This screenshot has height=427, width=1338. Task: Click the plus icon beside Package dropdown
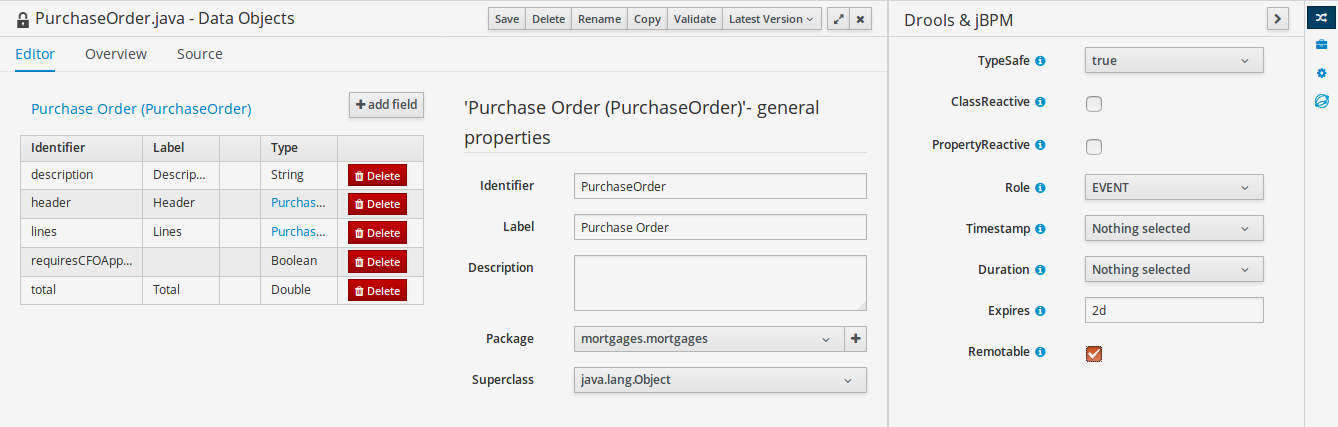point(856,339)
